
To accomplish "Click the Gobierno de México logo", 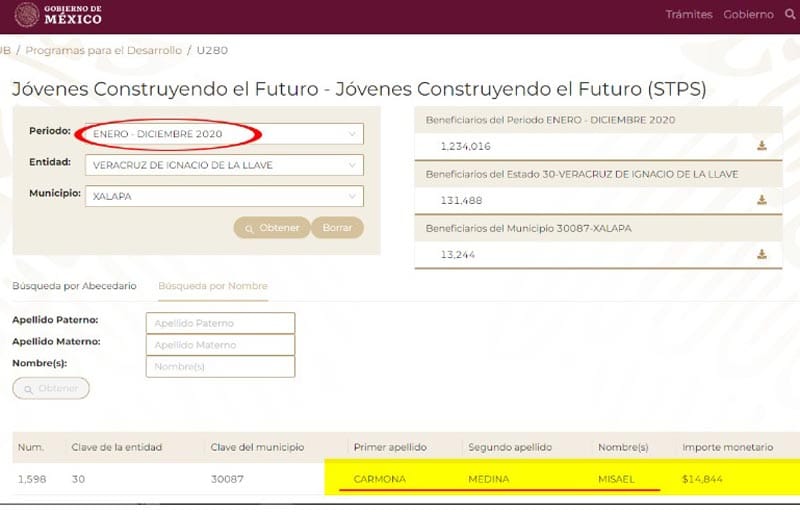I will click(58, 15).
